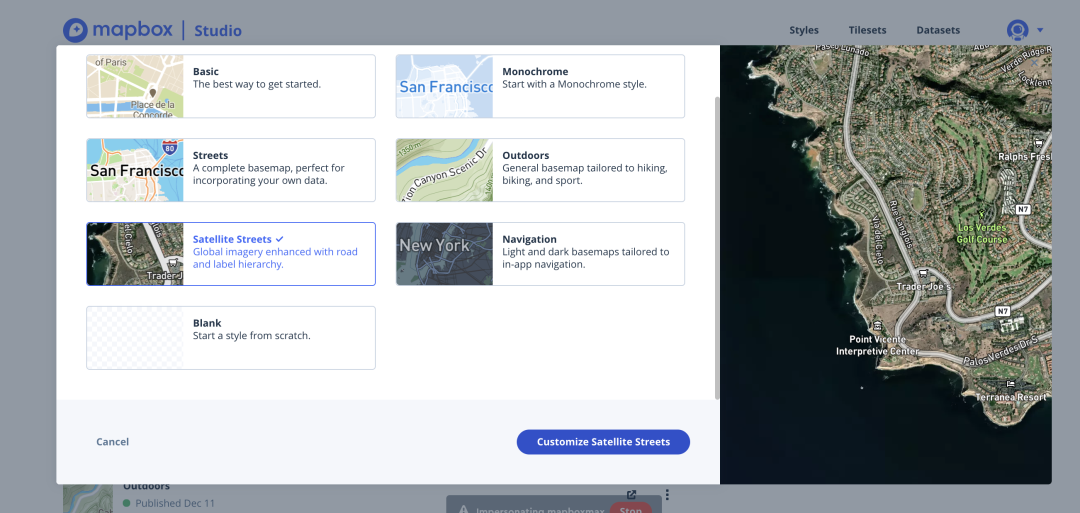Choose the Monochrome template card
The width and height of the screenshot is (1080, 513).
pyautogui.click(x=540, y=86)
